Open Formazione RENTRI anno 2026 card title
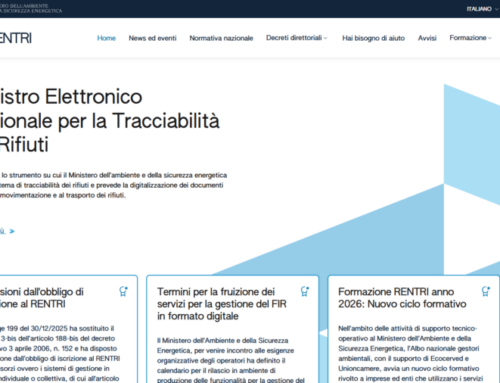The height and width of the screenshot is (383, 500). point(402,298)
